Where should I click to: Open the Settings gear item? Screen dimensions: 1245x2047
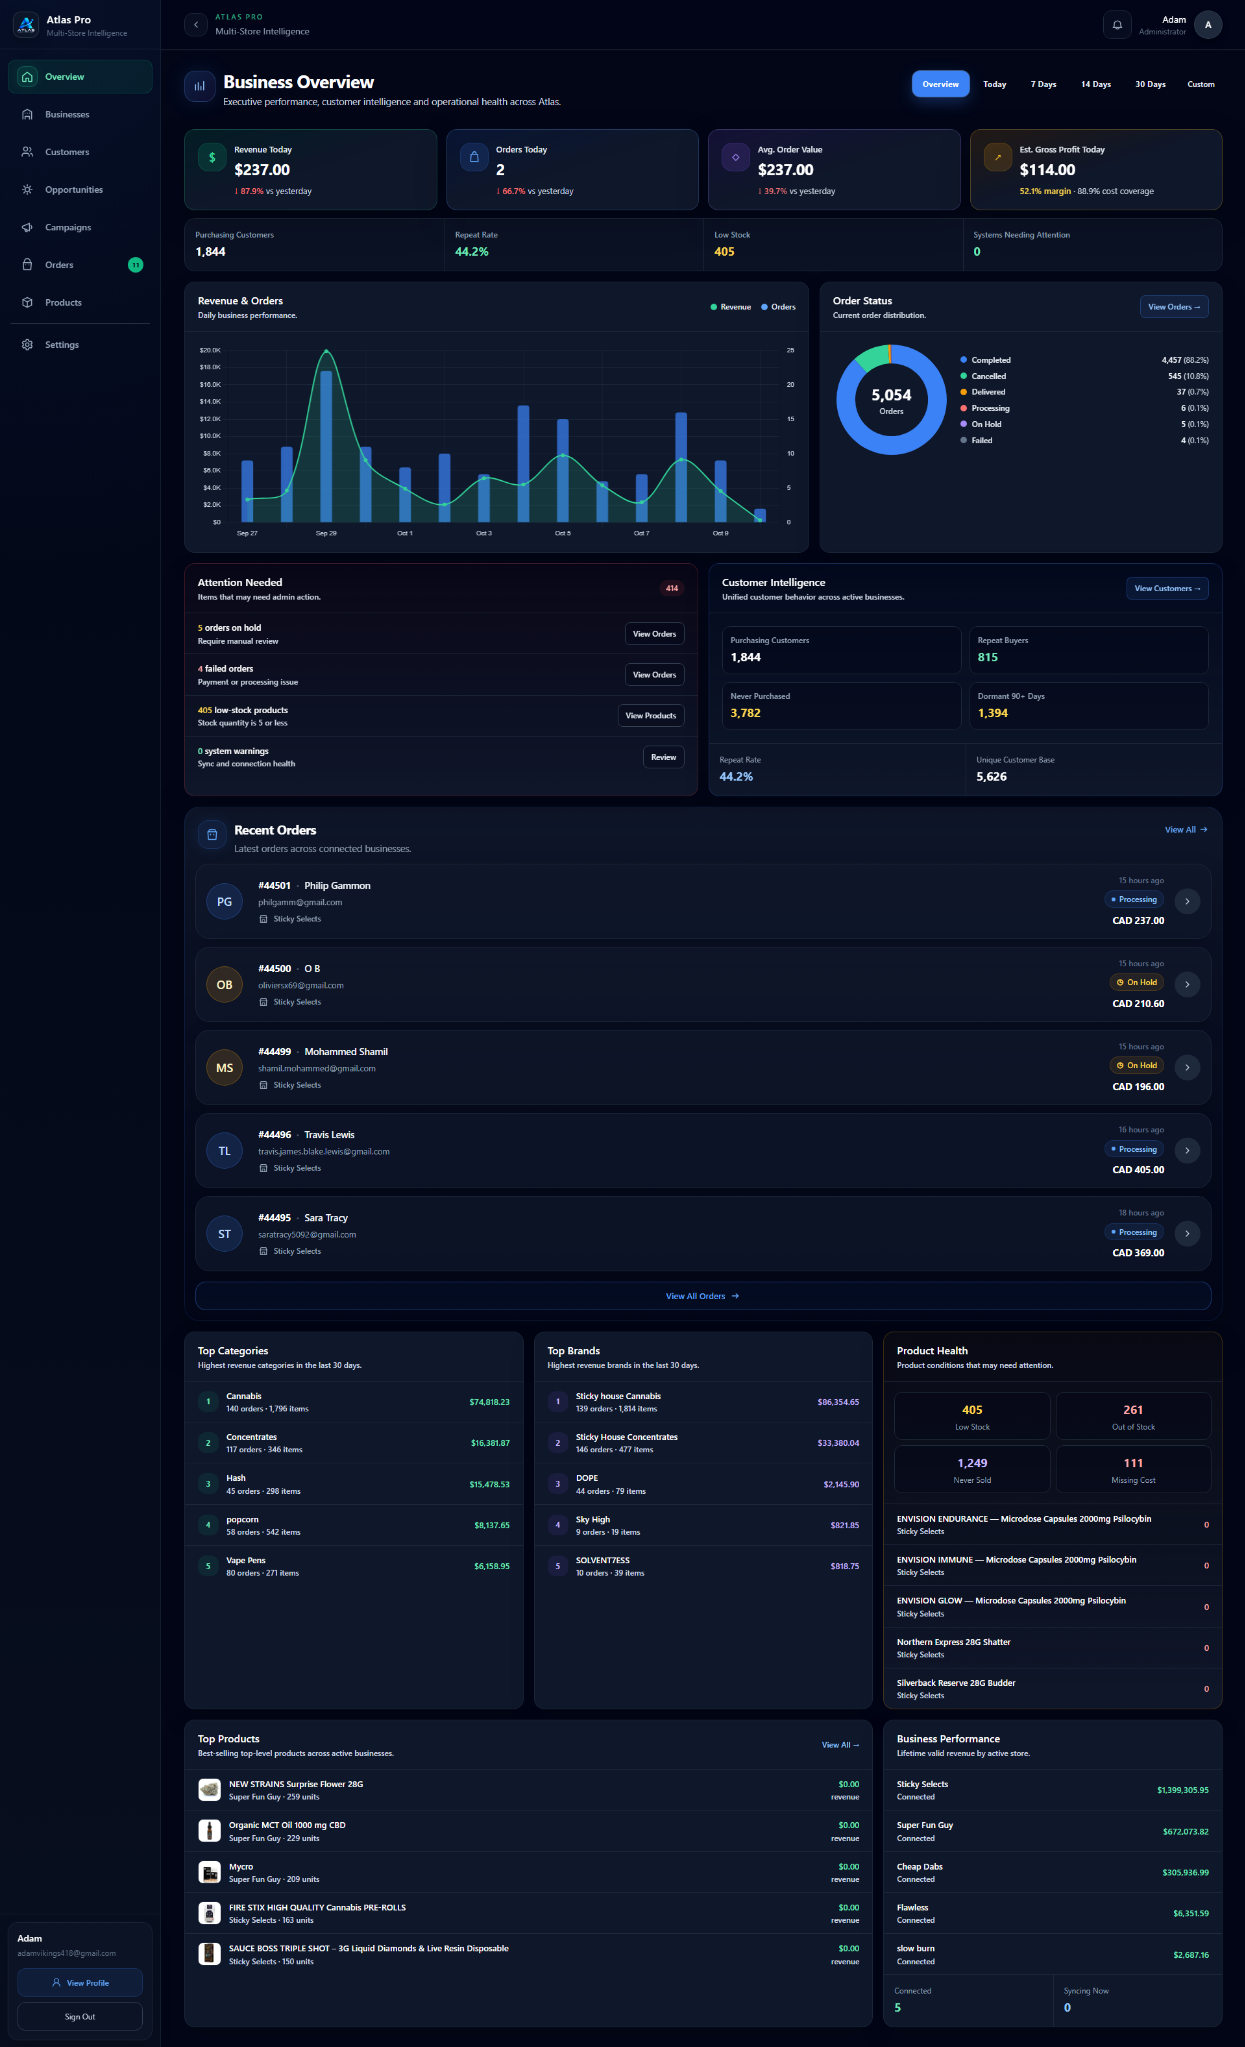[x=80, y=345]
